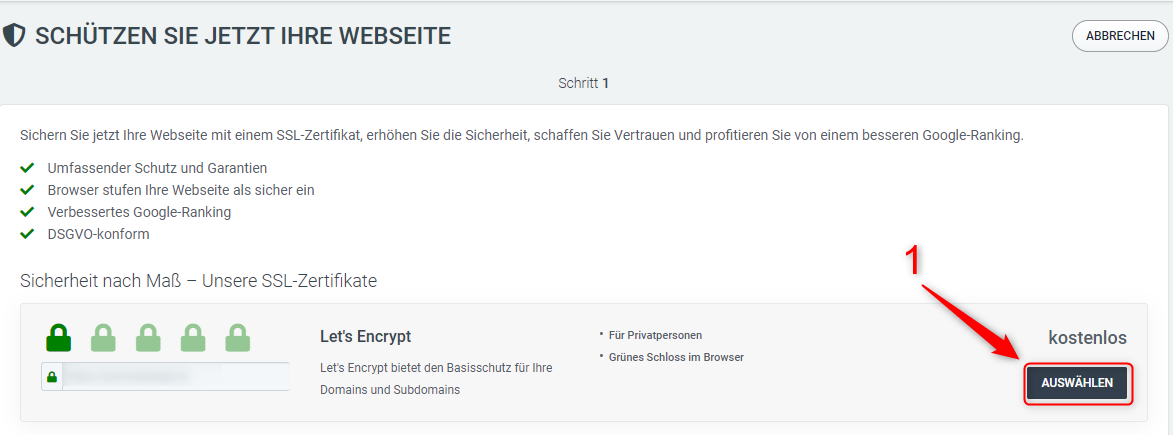Click the checkmark next to DSGVO-konform

[x=28, y=234]
